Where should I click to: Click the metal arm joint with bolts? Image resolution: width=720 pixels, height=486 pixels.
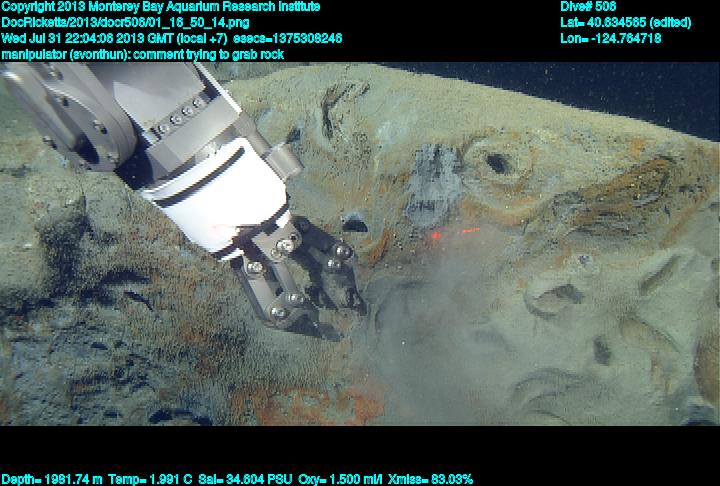click(95, 125)
